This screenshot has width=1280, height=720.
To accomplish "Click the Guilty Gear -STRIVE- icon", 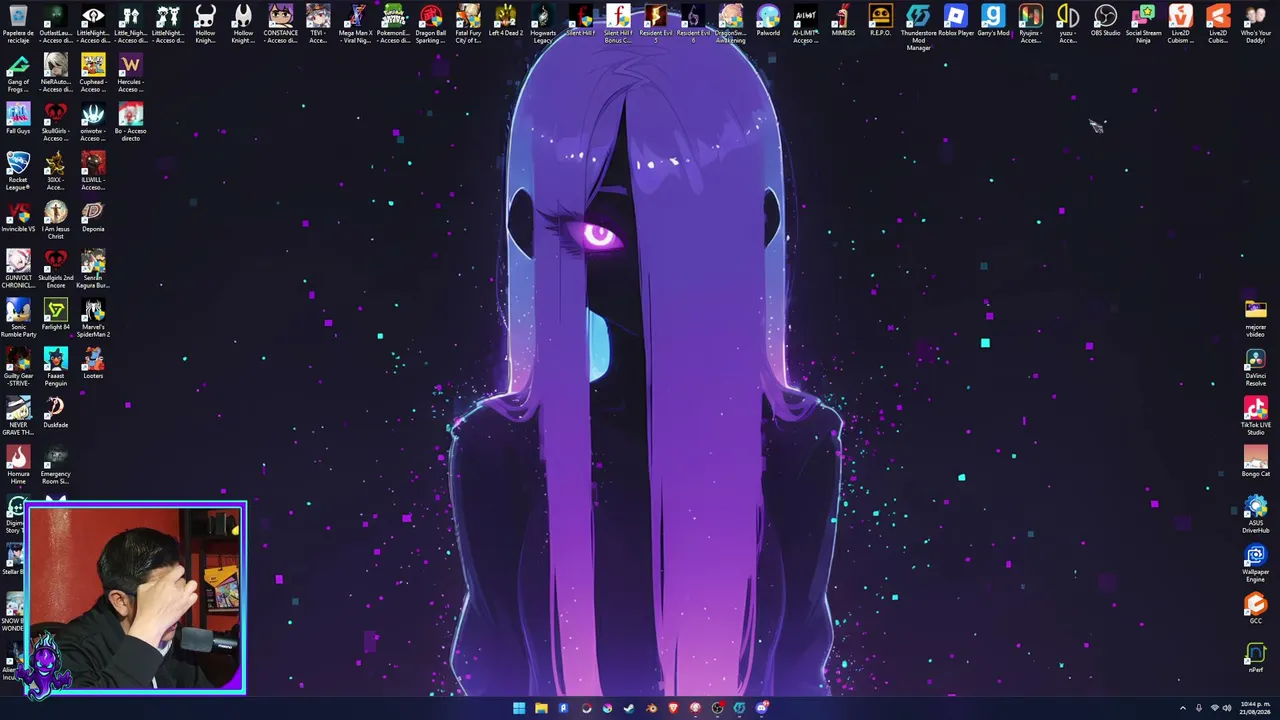I will point(18,366).
